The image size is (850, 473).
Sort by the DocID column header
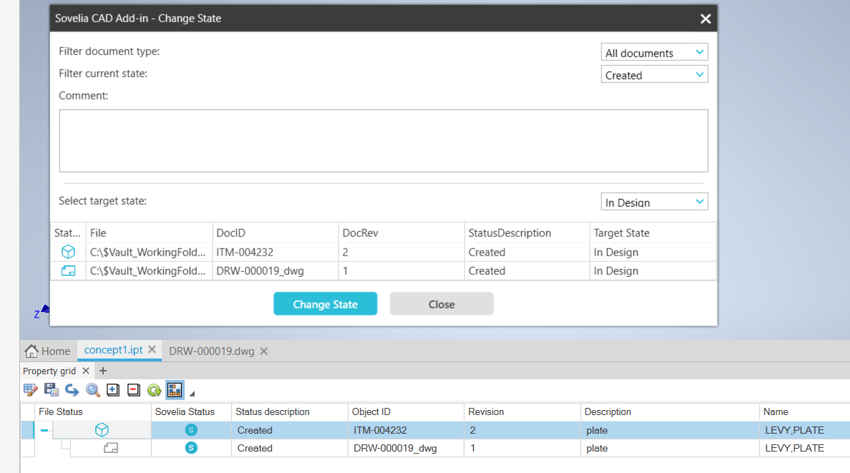pyautogui.click(x=275, y=233)
